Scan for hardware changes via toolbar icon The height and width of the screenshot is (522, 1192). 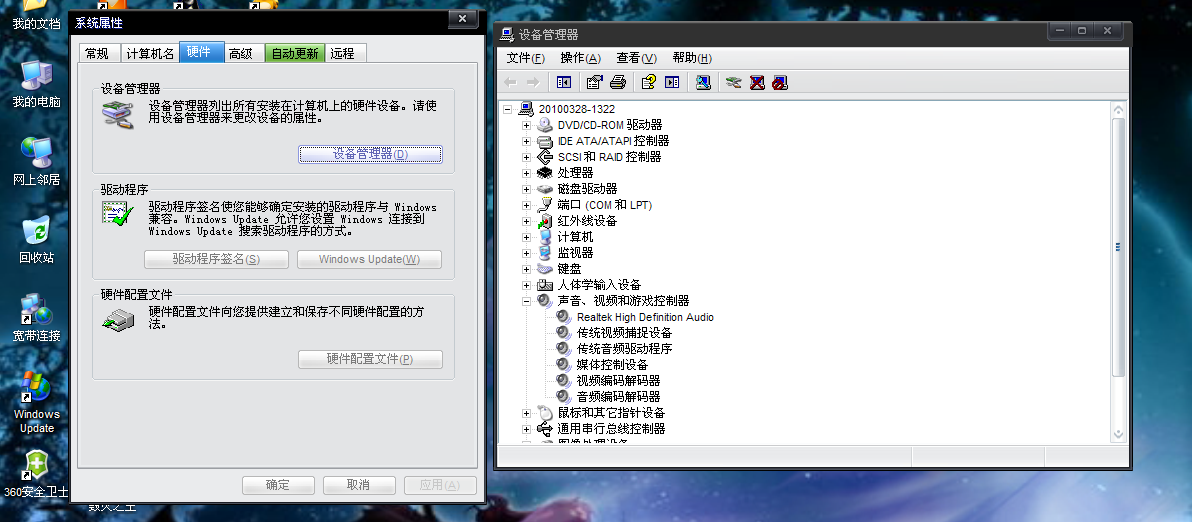pos(703,82)
